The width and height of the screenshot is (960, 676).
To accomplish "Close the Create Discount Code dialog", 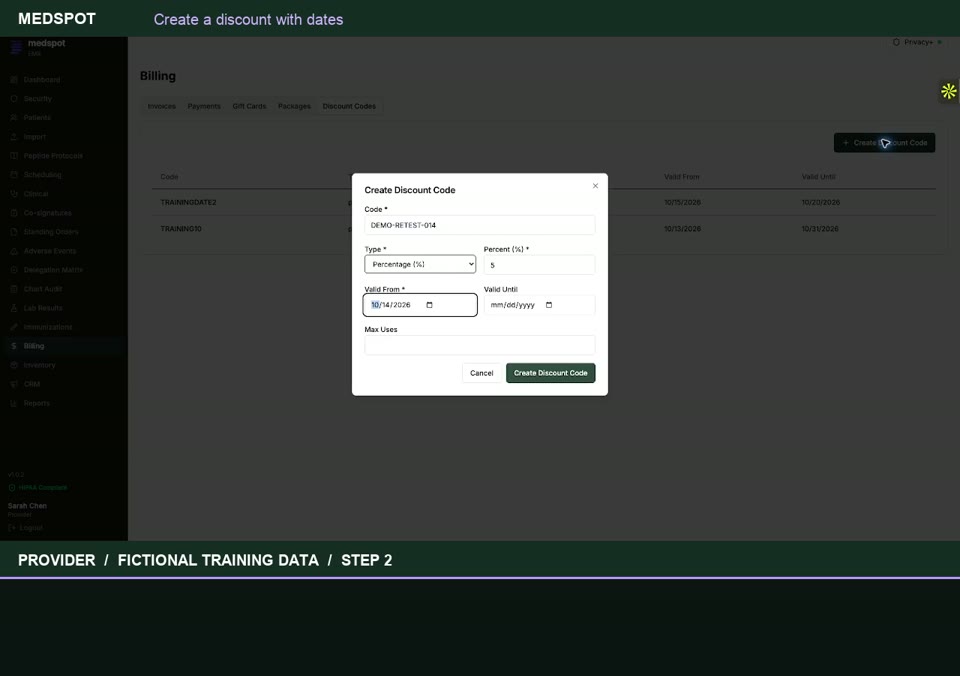I will [595, 186].
